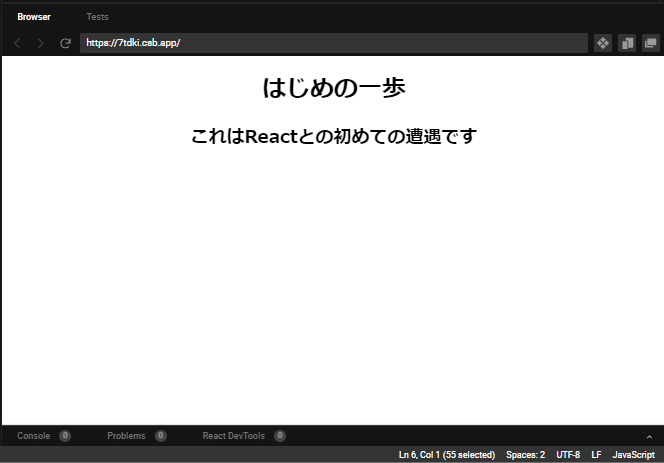The height and width of the screenshot is (463, 664).
Task: Change end-of-line sequence LF
Action: pos(596,455)
